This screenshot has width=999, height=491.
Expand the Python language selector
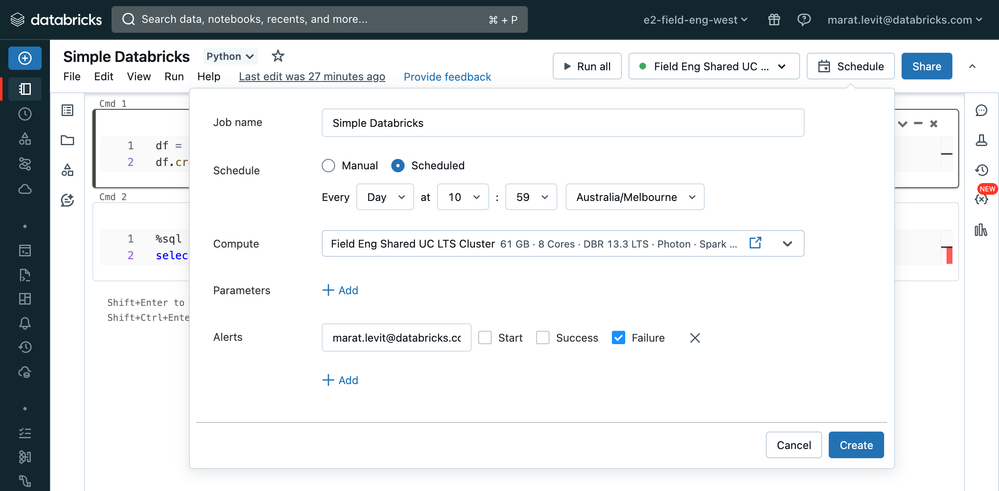(x=230, y=57)
